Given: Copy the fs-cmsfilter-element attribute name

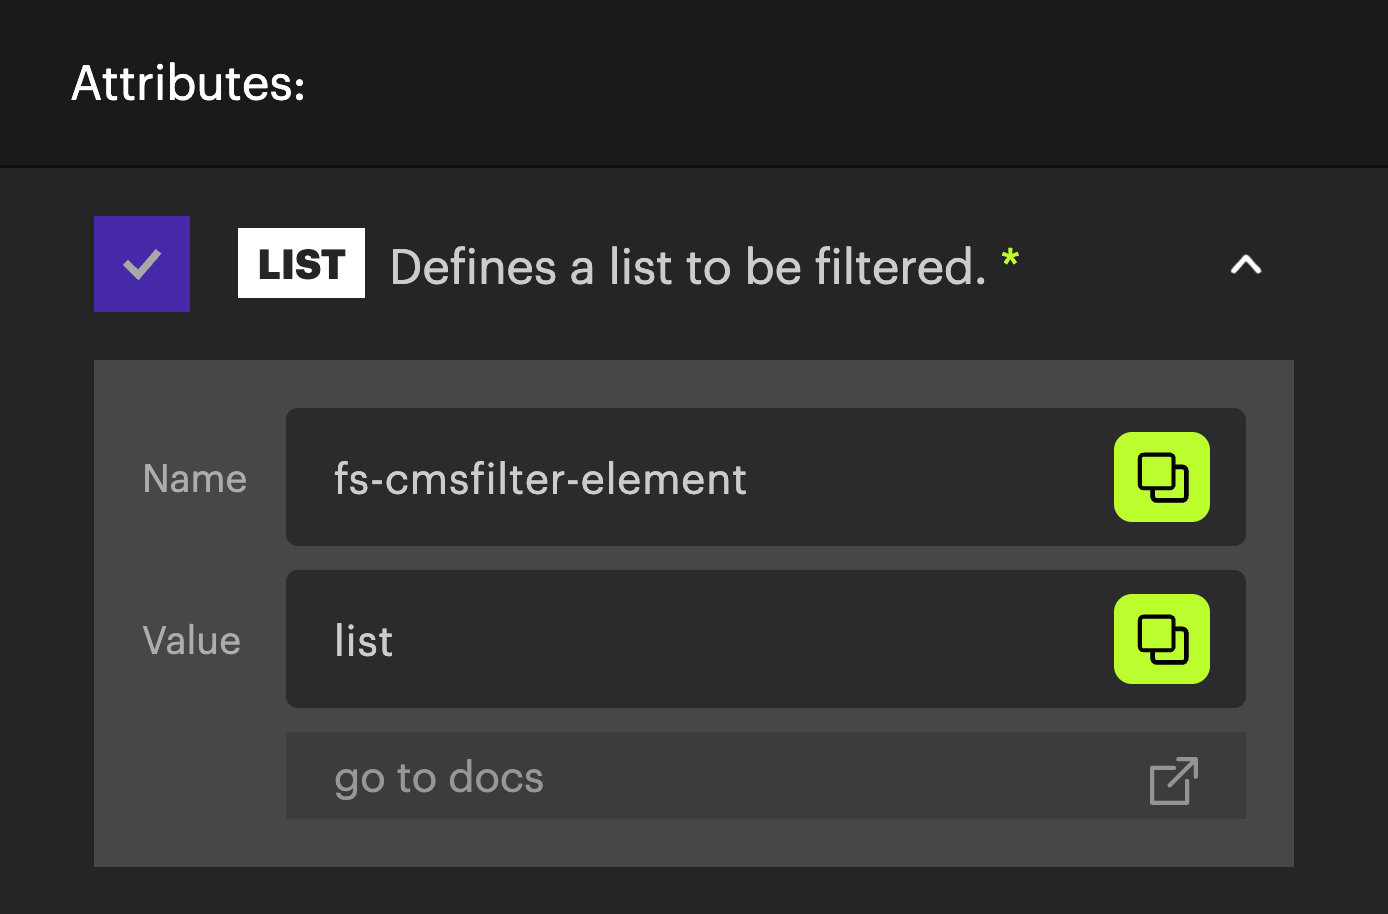Looking at the screenshot, I should pos(1162,477).
